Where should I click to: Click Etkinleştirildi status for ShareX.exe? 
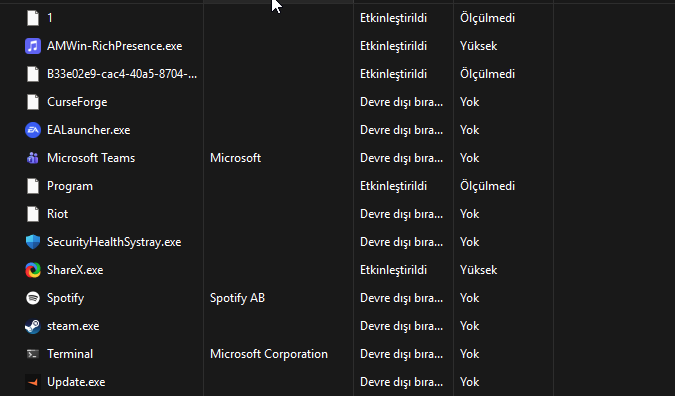pyautogui.click(x=393, y=270)
